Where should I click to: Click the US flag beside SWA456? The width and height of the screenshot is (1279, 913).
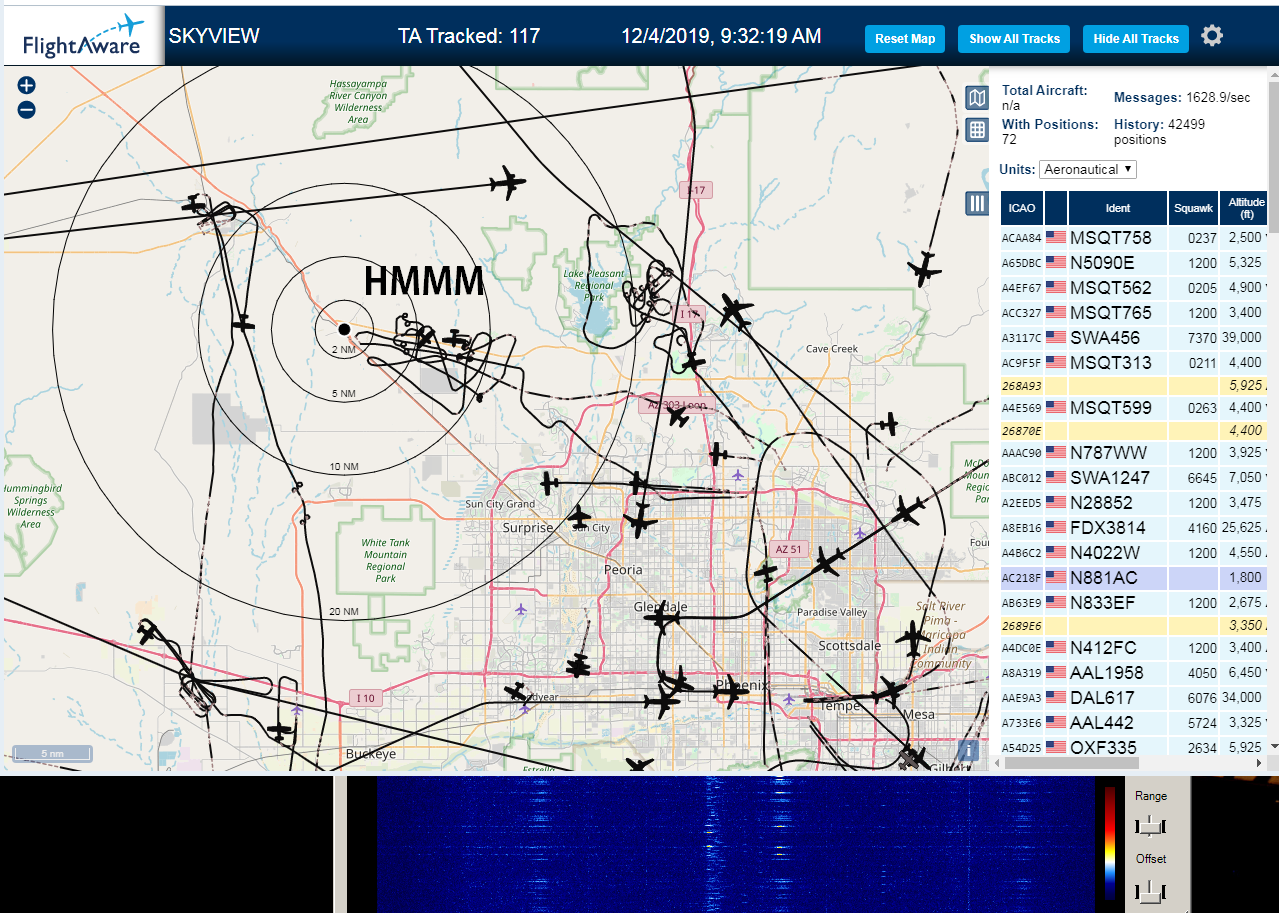(1056, 338)
